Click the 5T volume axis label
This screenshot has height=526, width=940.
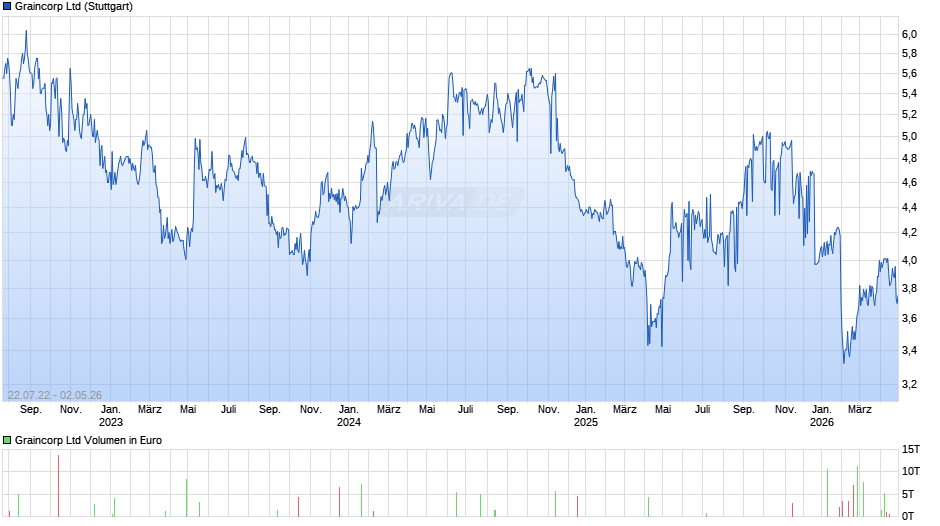[x=908, y=494]
